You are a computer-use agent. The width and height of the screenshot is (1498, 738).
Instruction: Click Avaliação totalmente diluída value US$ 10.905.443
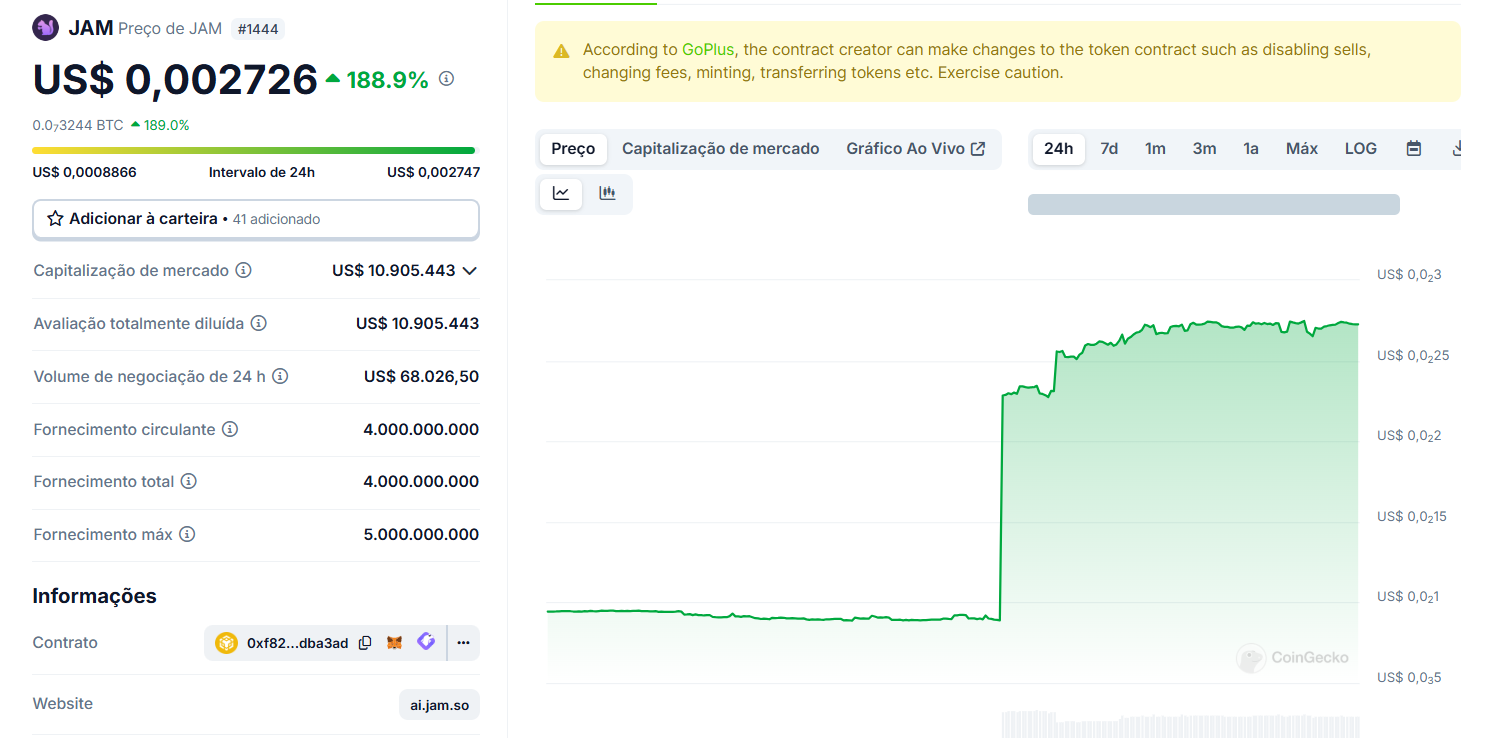pyautogui.click(x=418, y=323)
